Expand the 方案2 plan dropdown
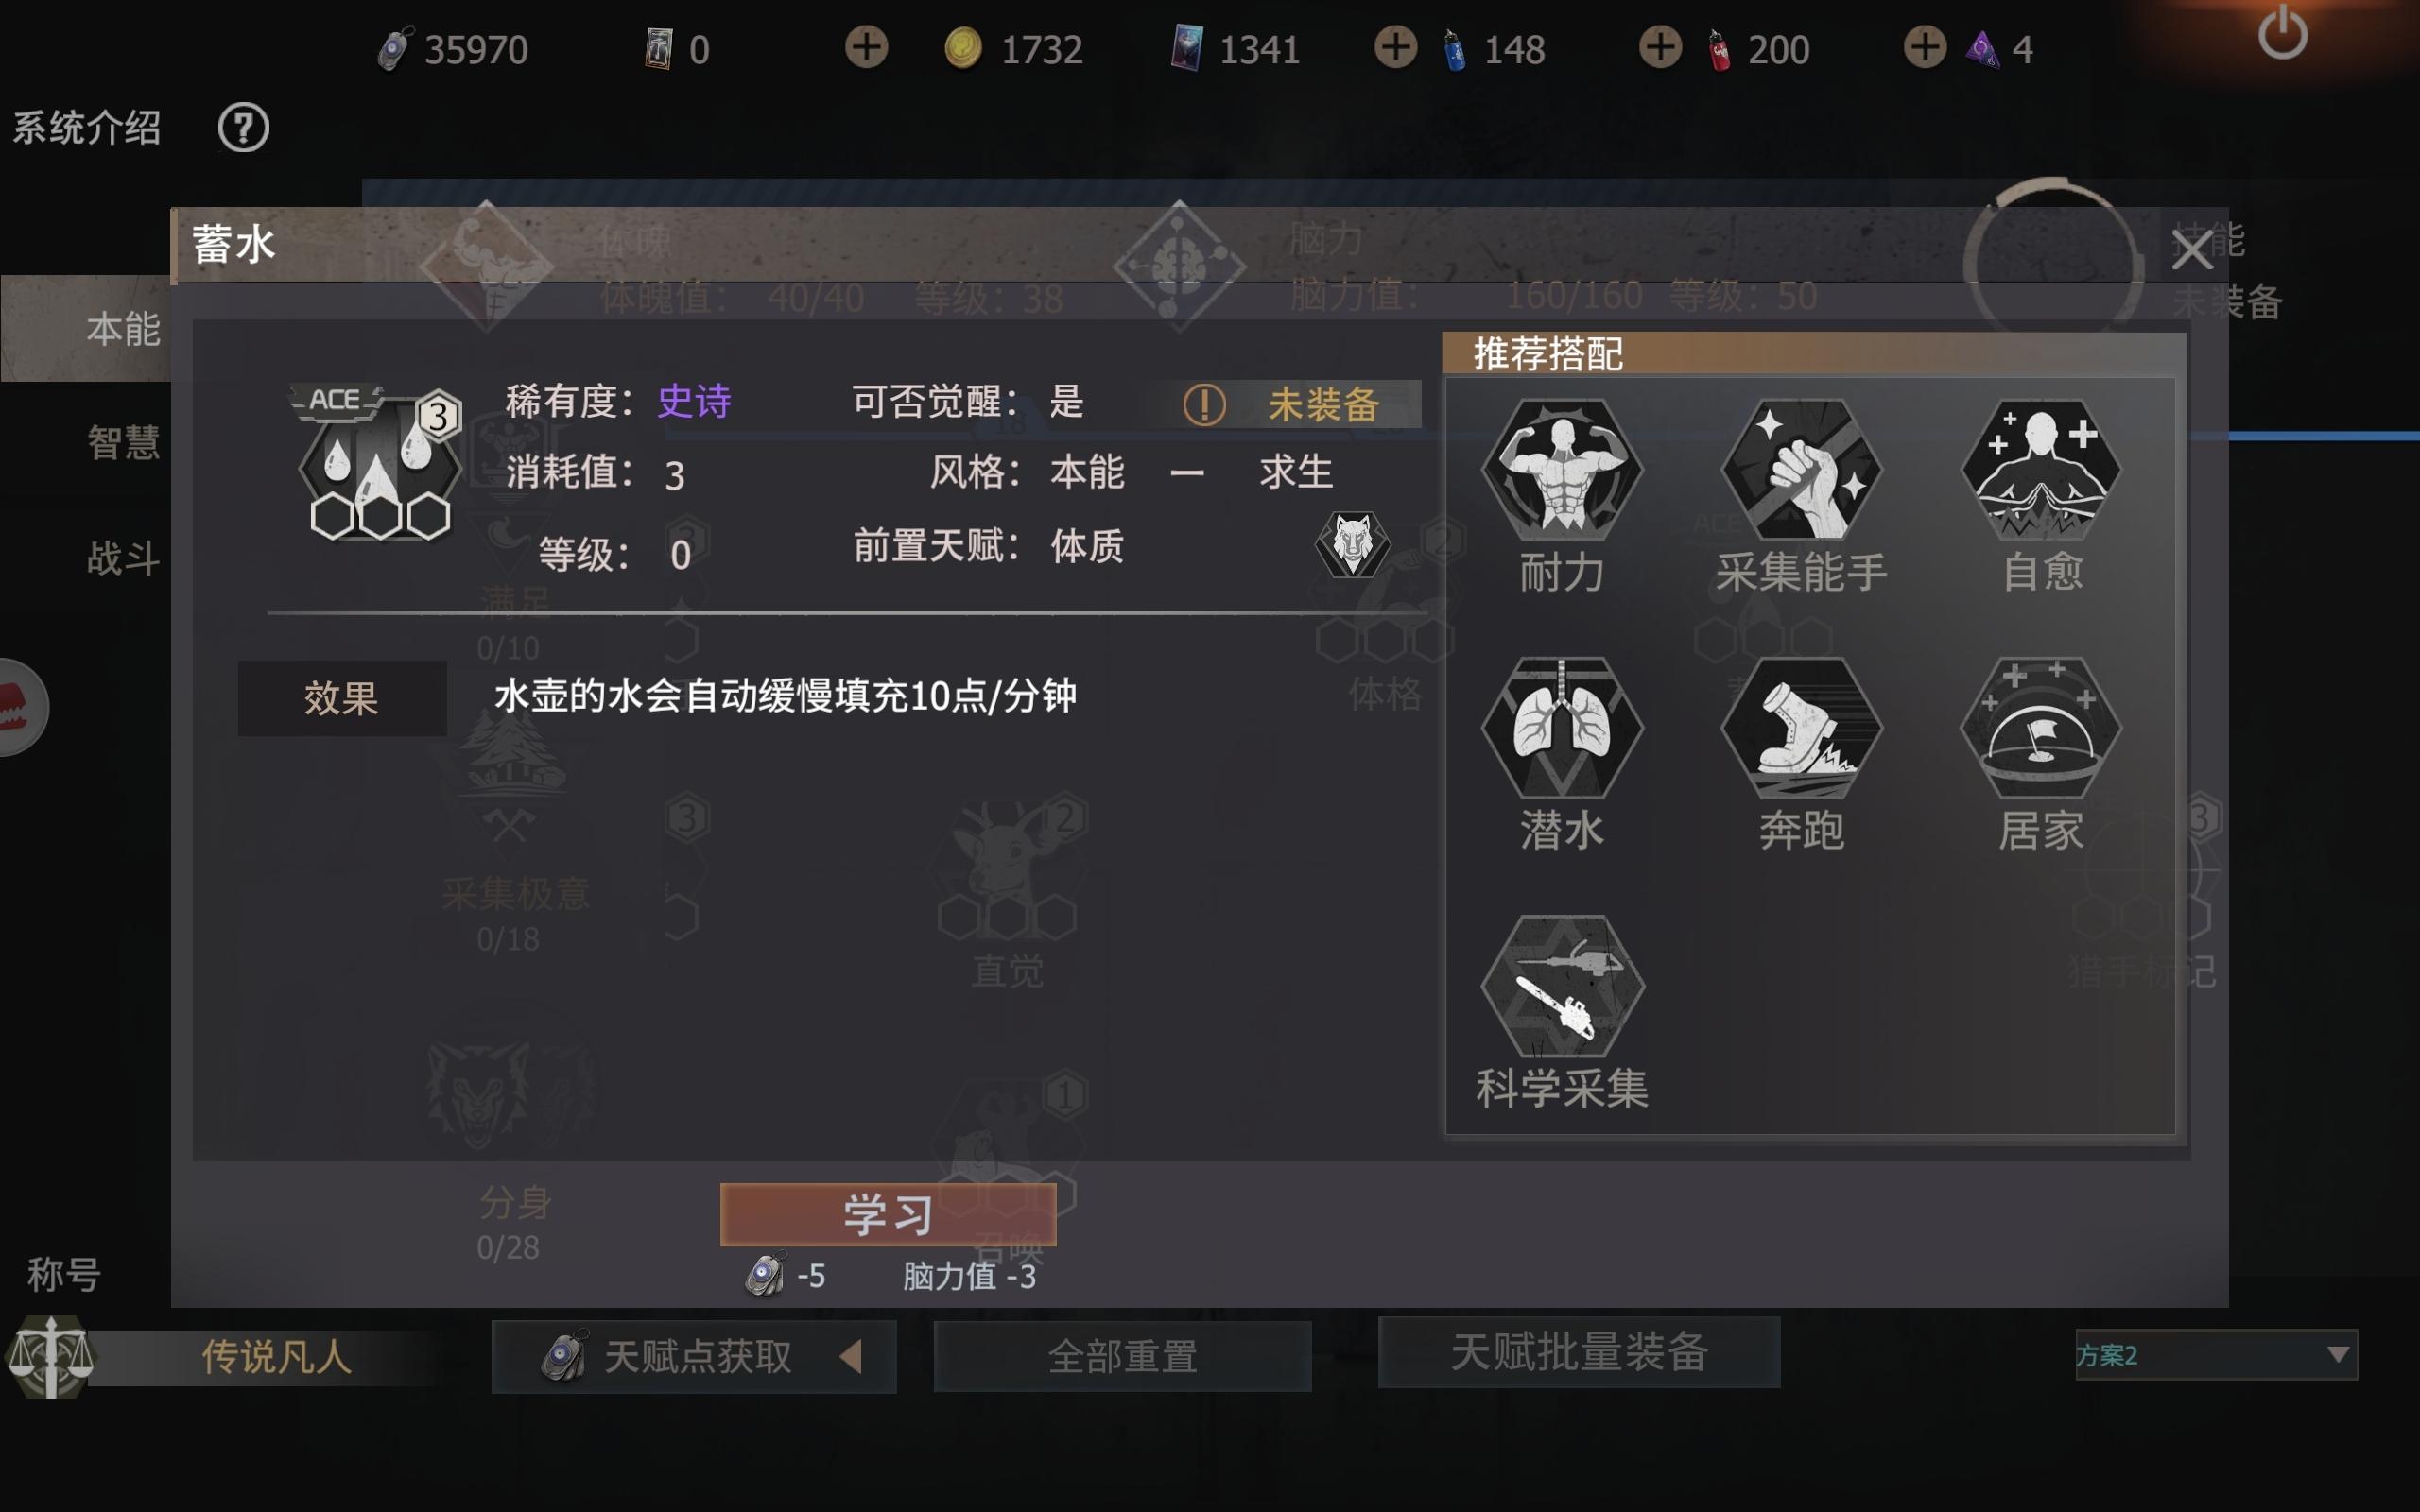This screenshot has height=1512, width=2420. point(2216,1355)
